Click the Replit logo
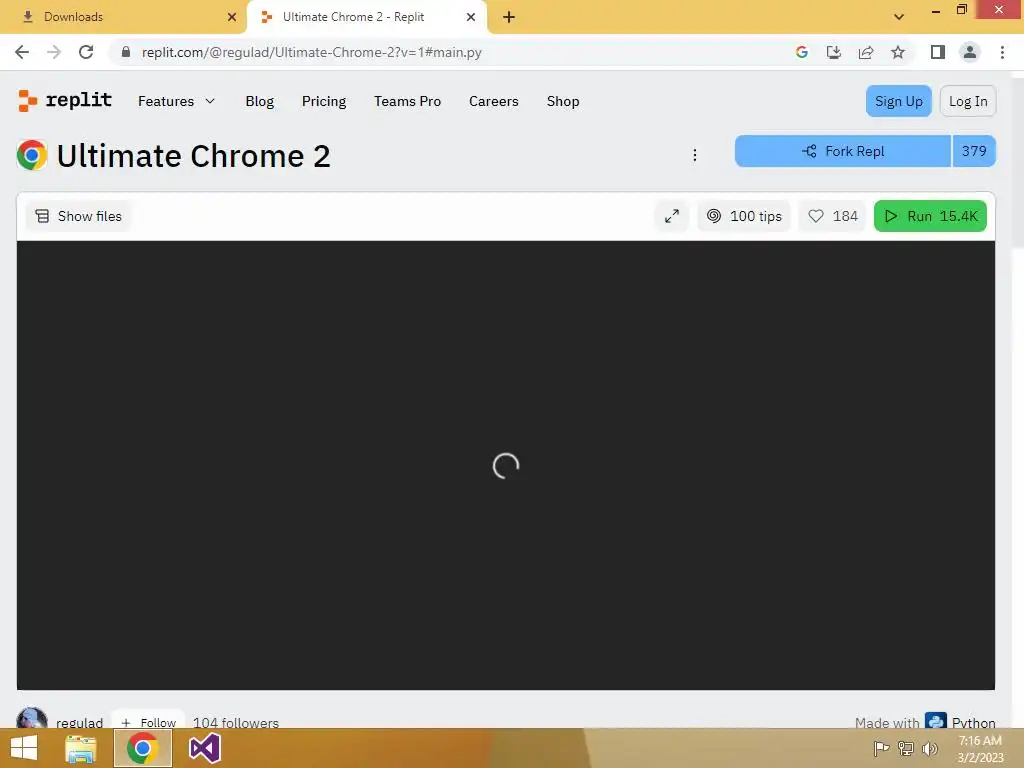Screen dimensions: 1024x768 pyautogui.click(x=65, y=101)
